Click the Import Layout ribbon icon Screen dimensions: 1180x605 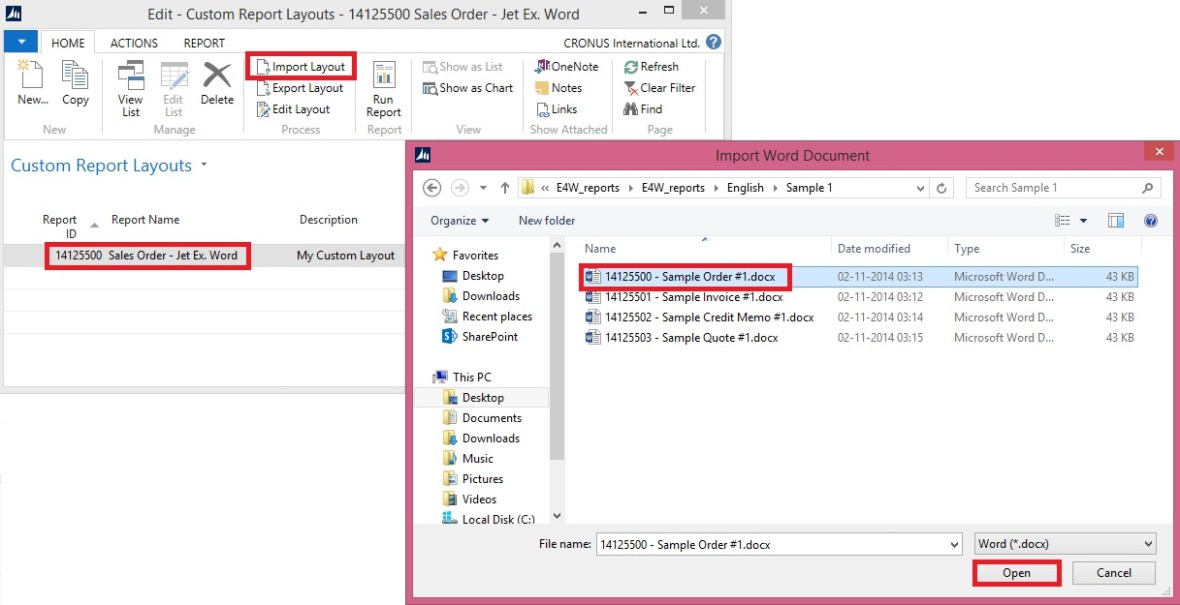pyautogui.click(x=263, y=67)
